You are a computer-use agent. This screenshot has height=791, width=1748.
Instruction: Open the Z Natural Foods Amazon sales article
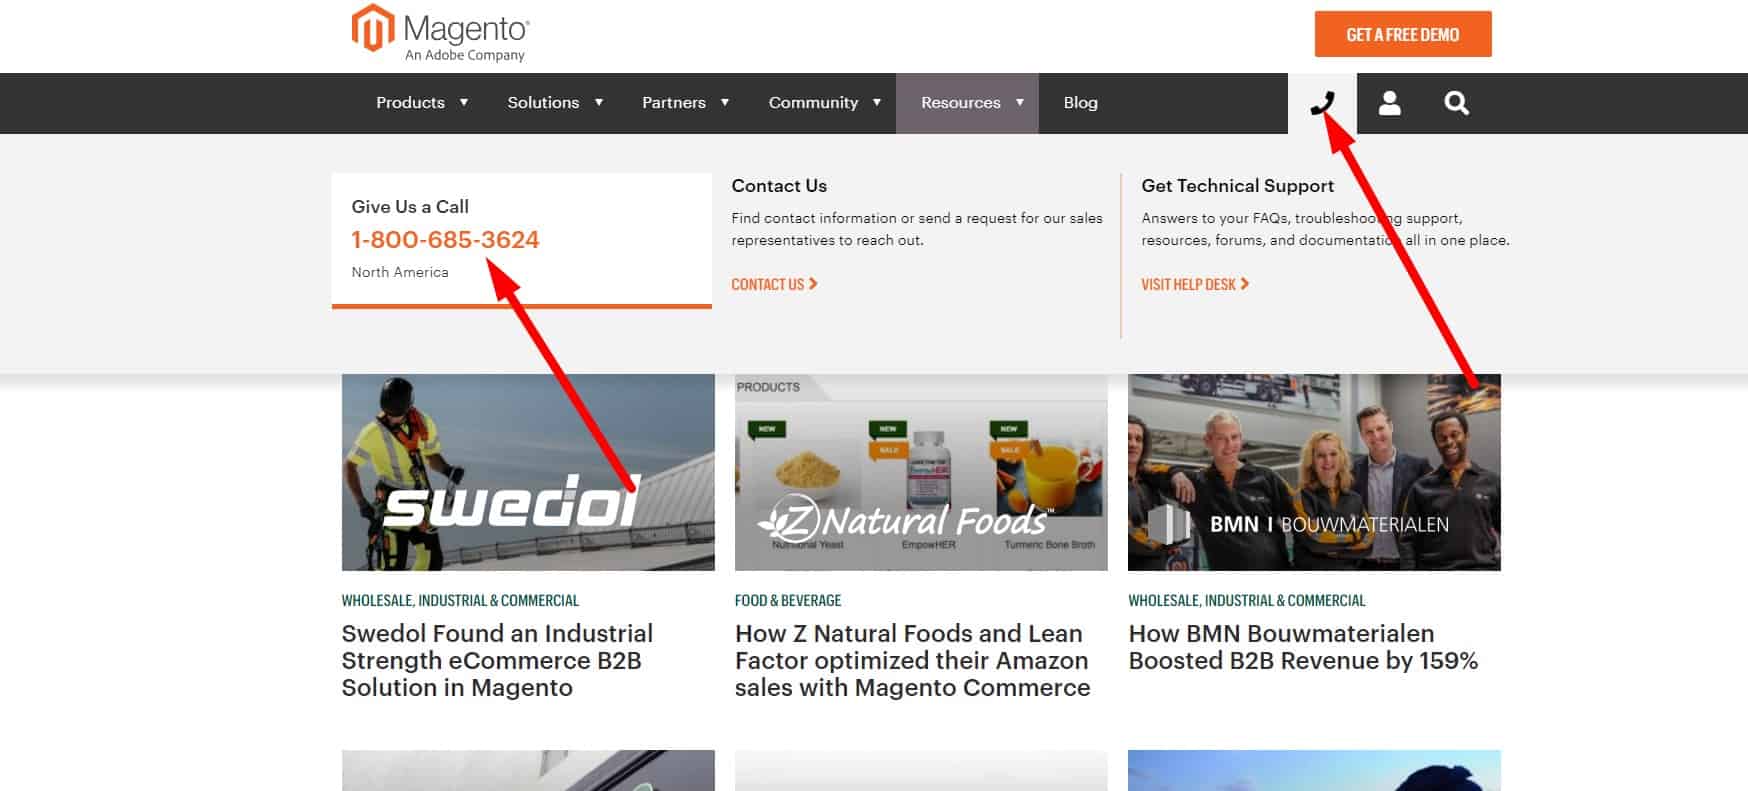click(912, 661)
